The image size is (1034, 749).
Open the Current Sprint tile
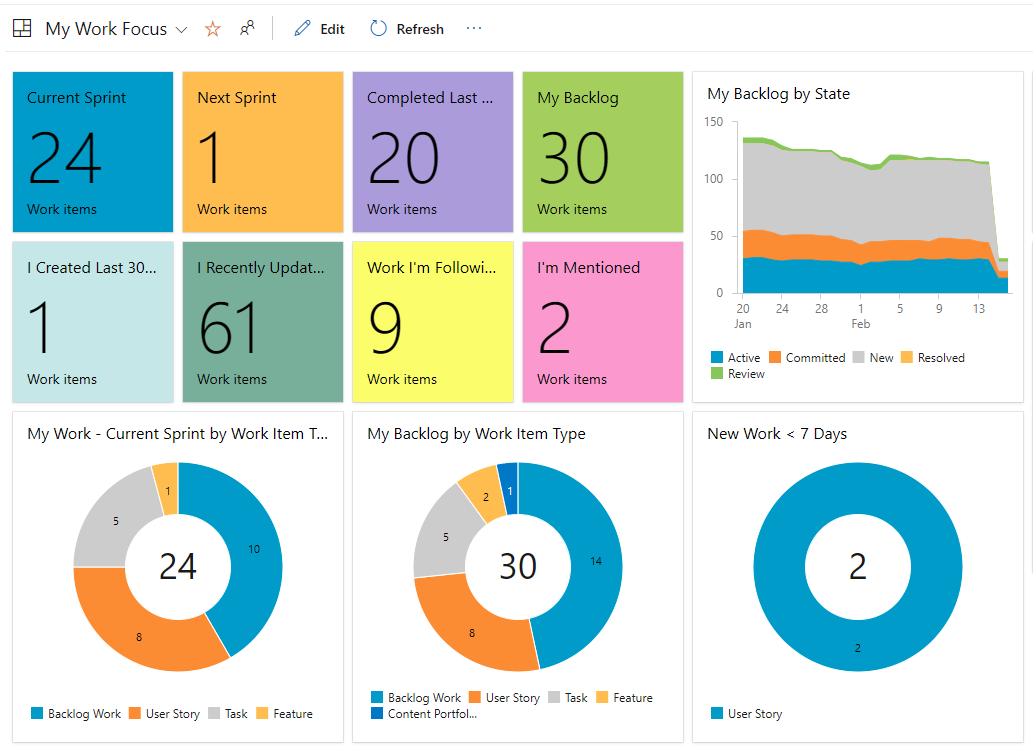tap(92, 151)
